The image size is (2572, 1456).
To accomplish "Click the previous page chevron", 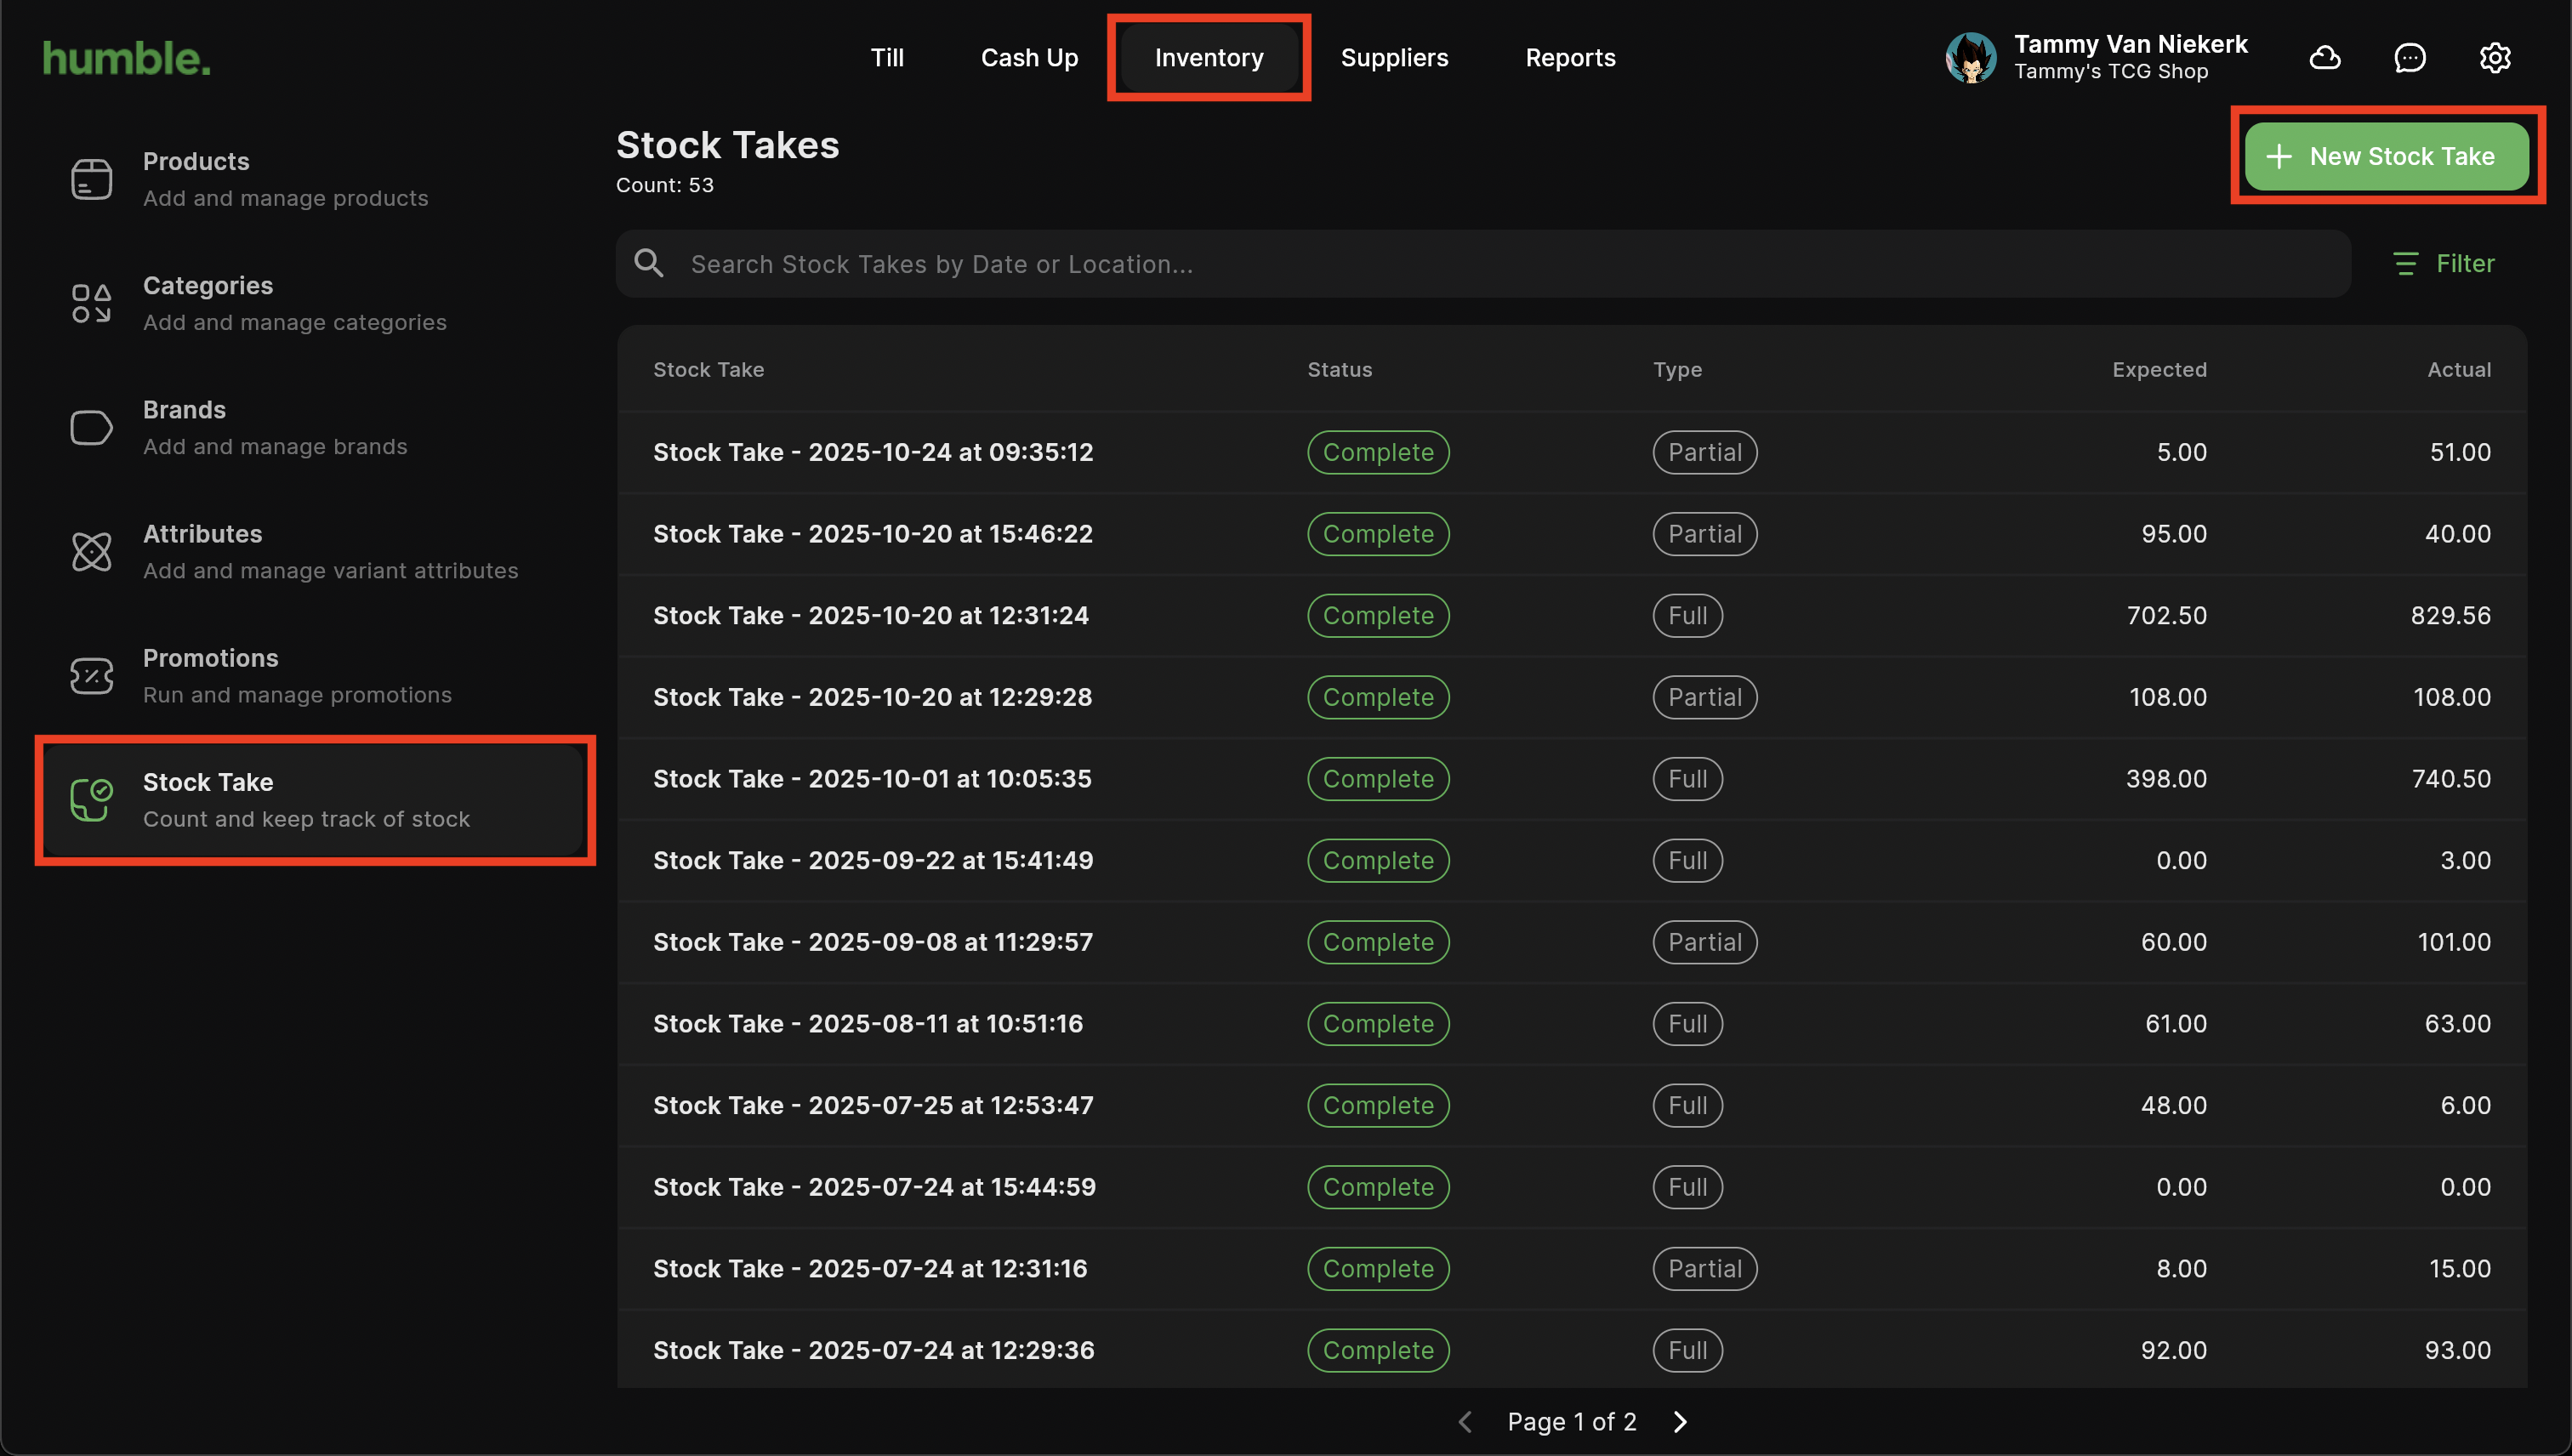I will [1465, 1422].
